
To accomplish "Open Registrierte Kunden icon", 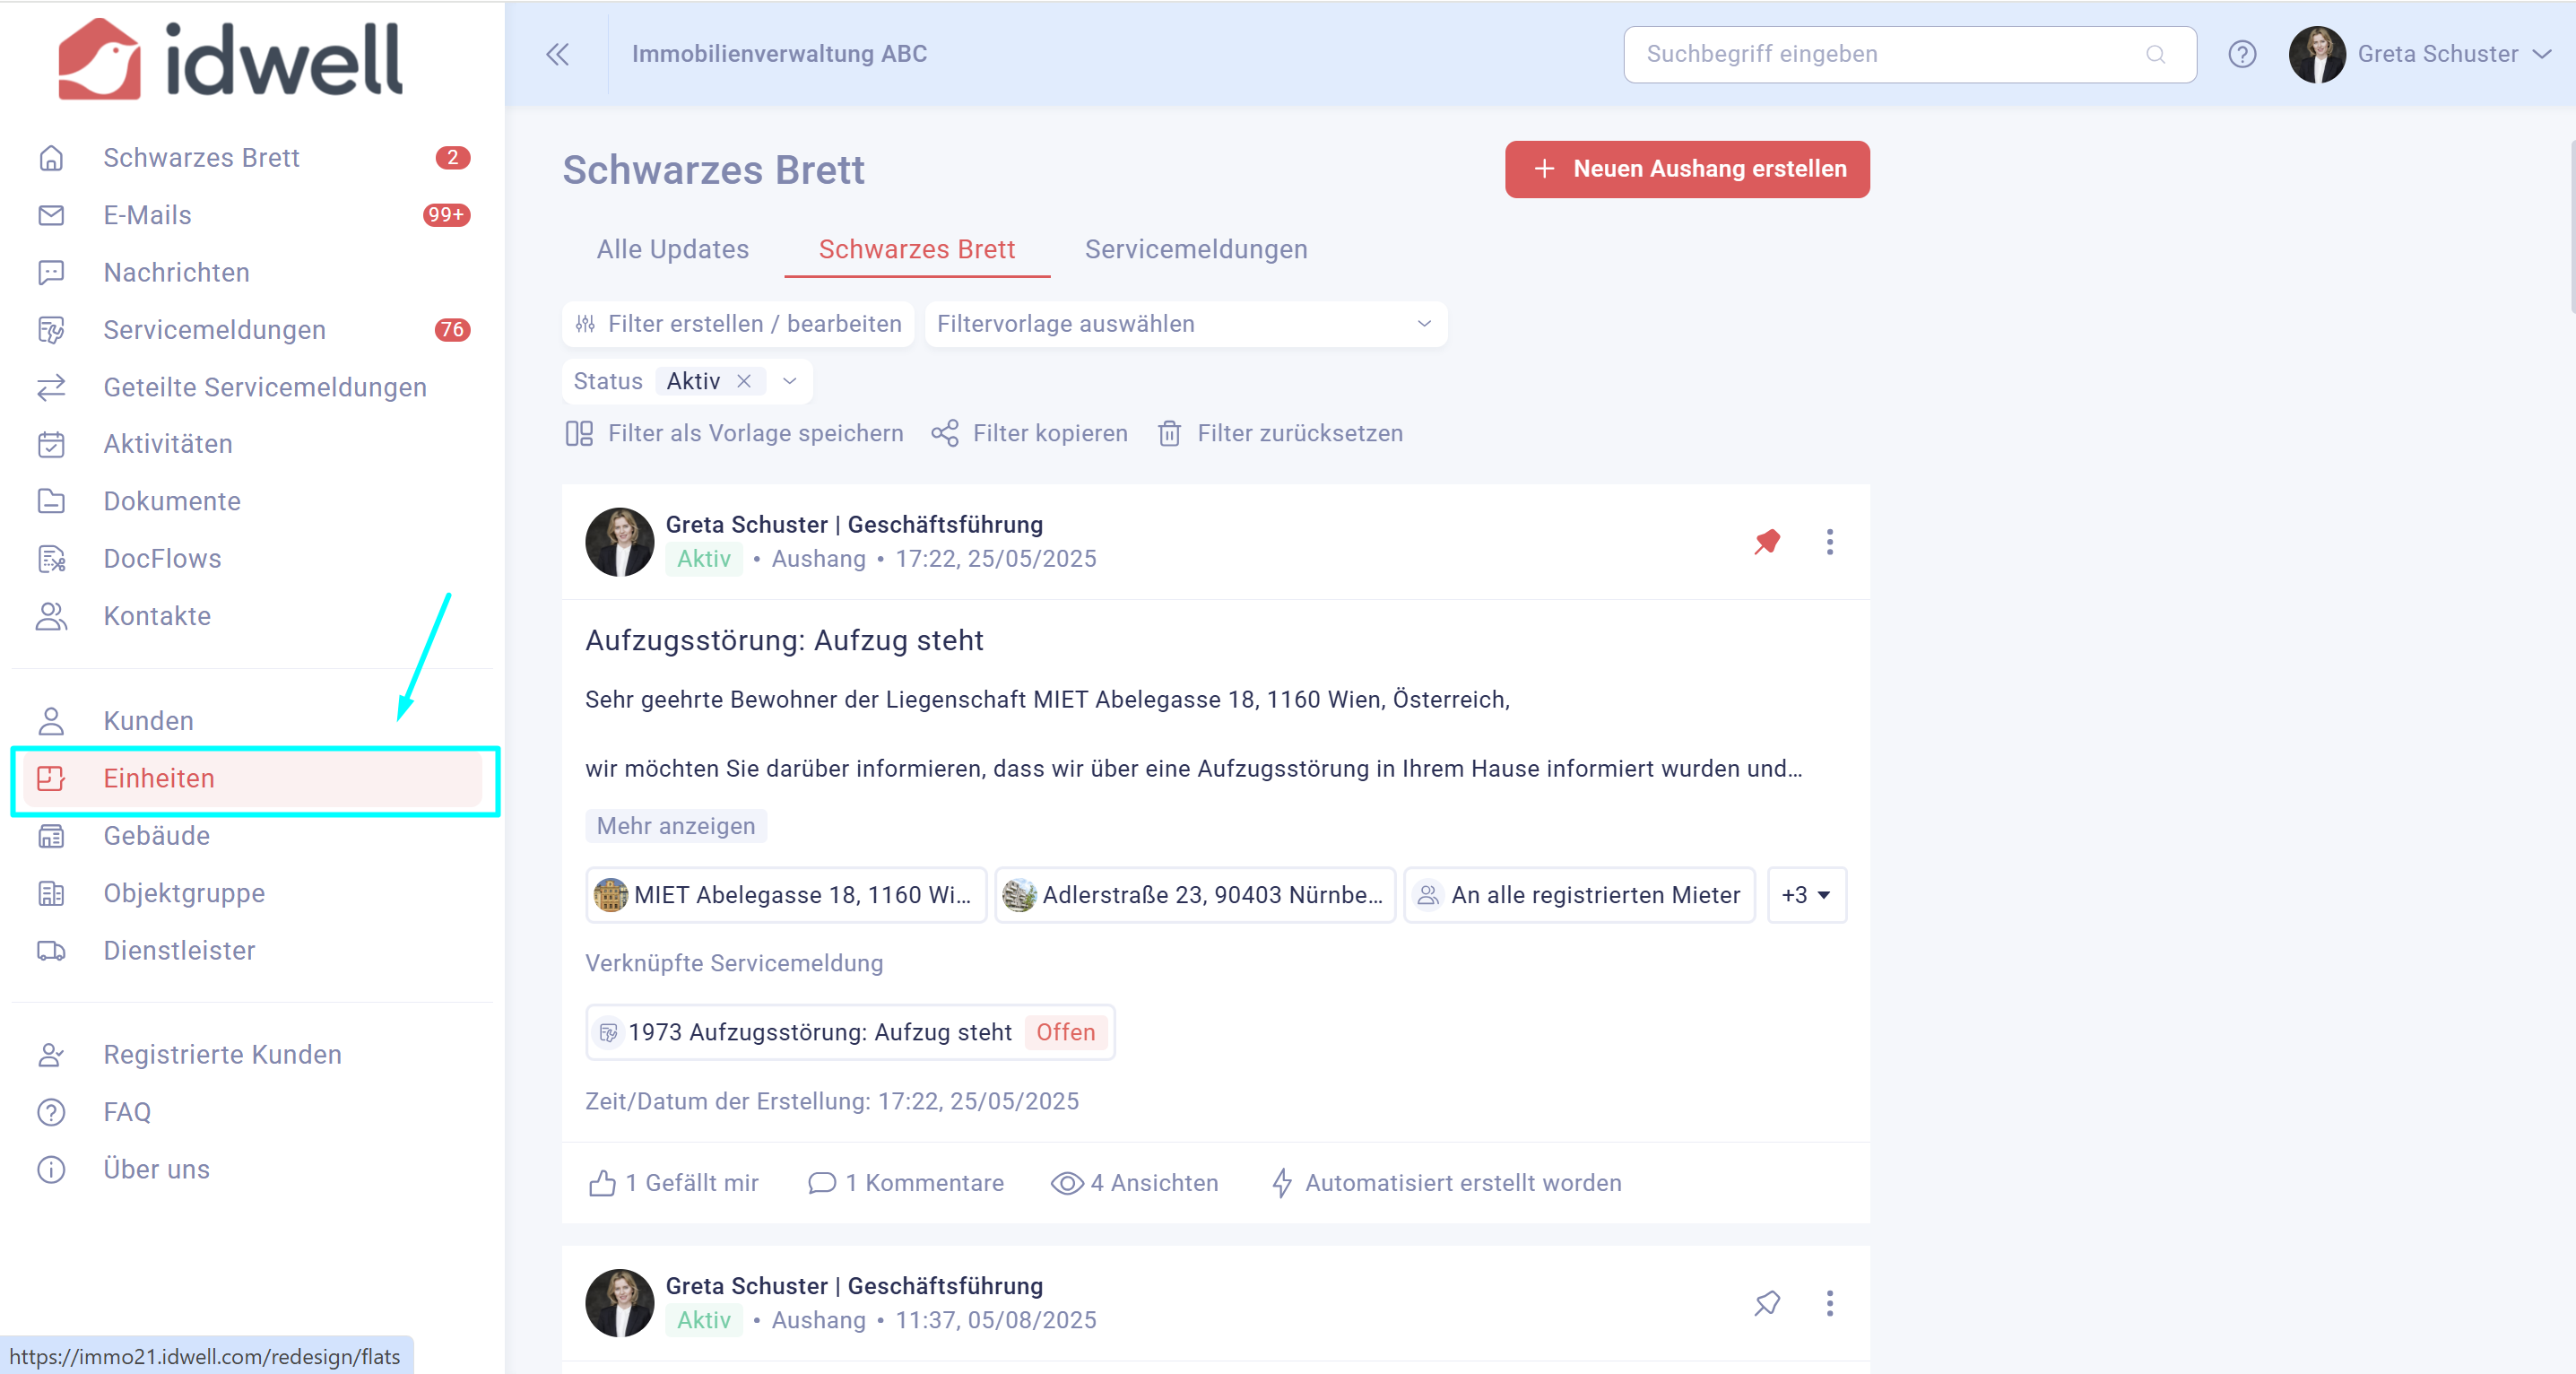I will (51, 1055).
